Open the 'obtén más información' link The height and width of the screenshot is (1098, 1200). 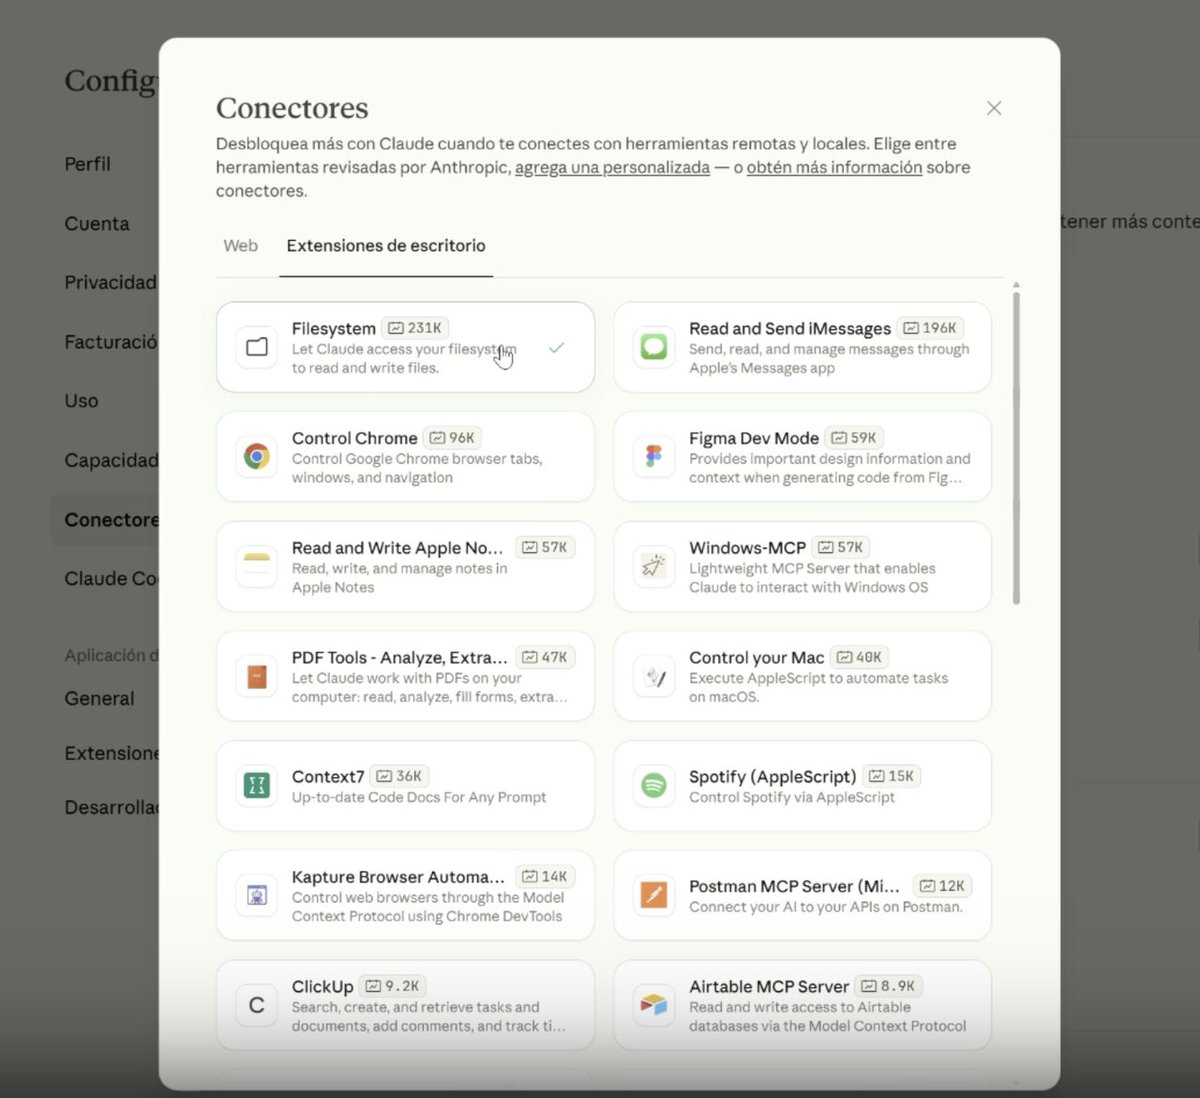pos(834,168)
